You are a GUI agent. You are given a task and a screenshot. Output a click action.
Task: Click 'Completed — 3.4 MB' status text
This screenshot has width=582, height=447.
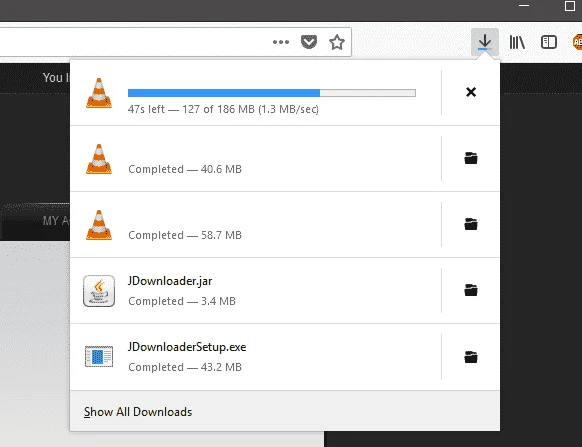click(182, 301)
